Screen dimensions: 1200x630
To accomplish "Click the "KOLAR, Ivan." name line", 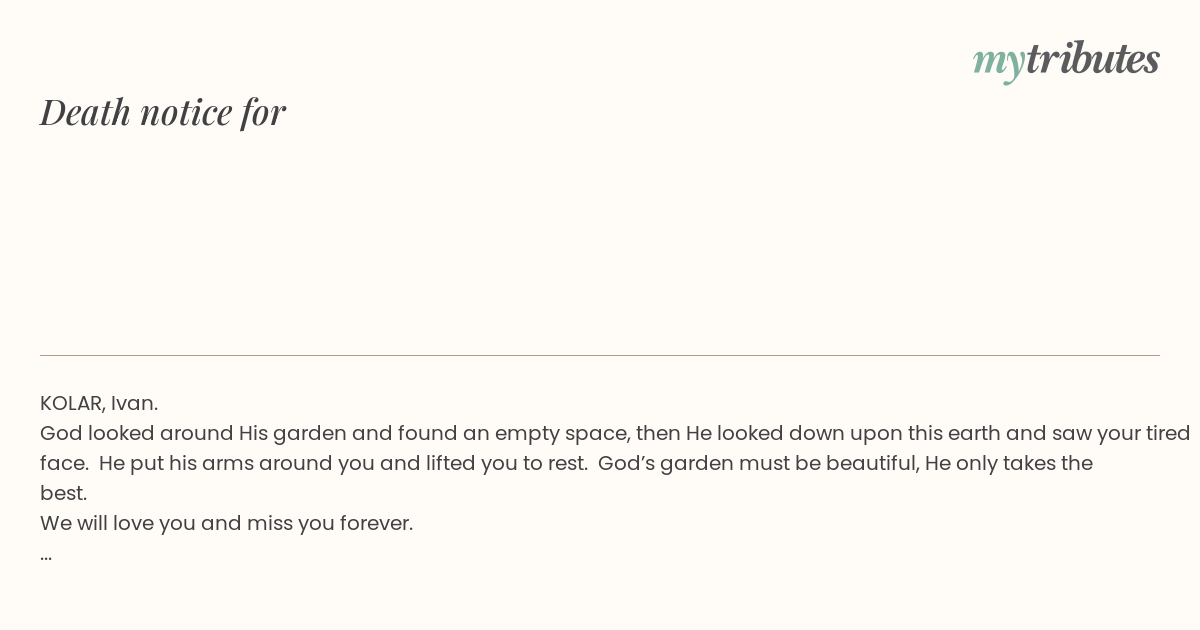I will [99, 403].
